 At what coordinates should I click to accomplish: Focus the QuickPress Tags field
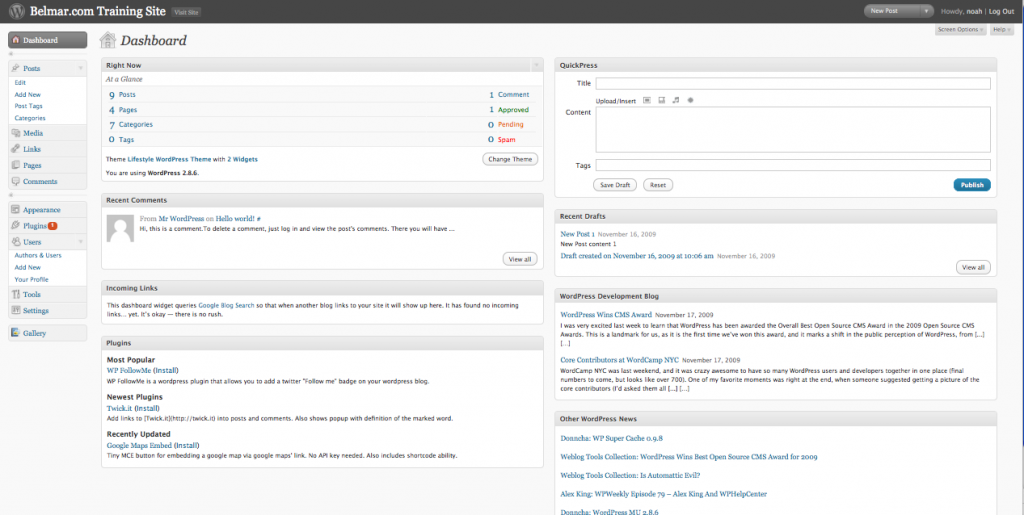pos(793,165)
